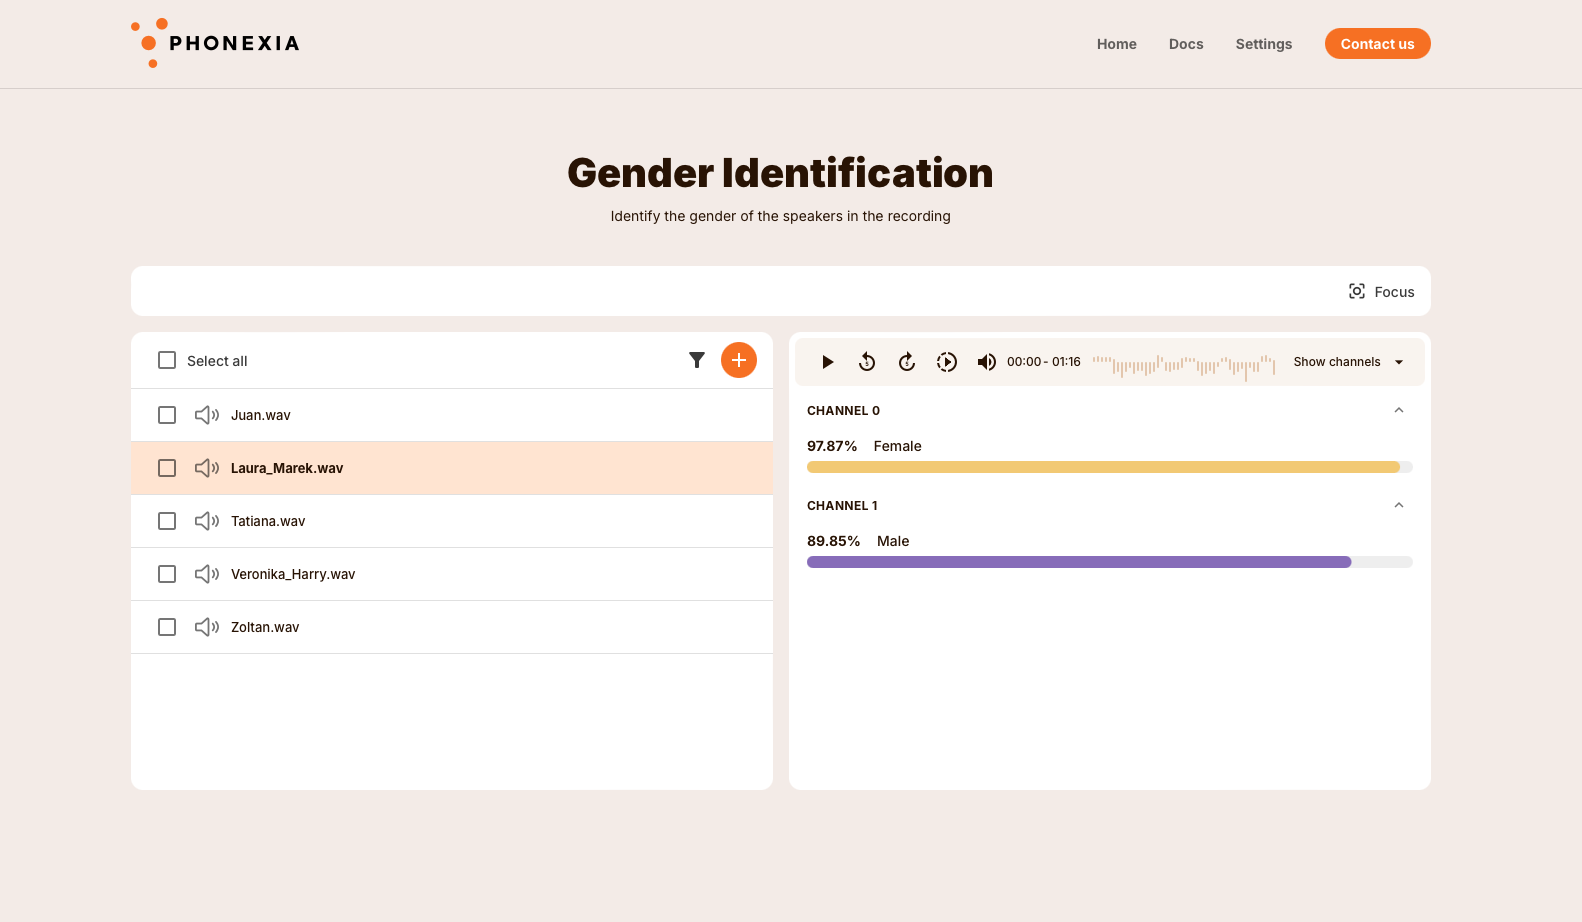Click the 89.85% Male result

(x=858, y=541)
